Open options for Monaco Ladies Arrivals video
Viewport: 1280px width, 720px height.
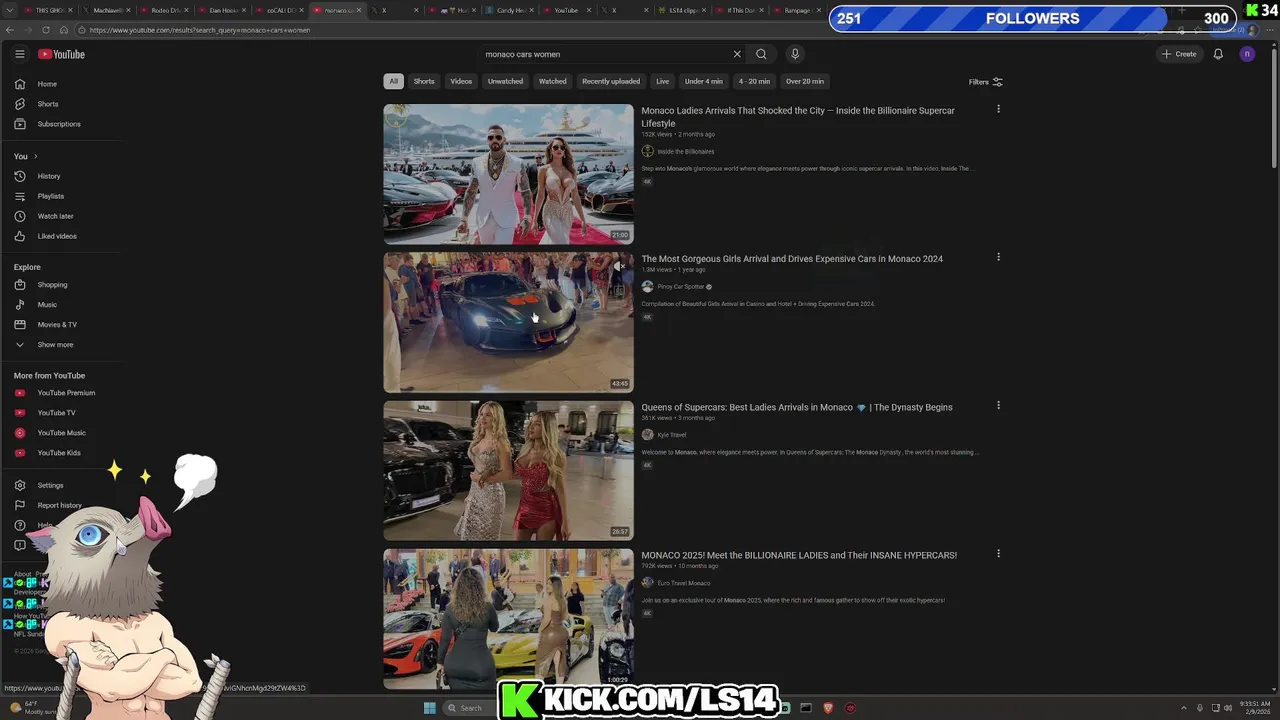click(x=998, y=109)
